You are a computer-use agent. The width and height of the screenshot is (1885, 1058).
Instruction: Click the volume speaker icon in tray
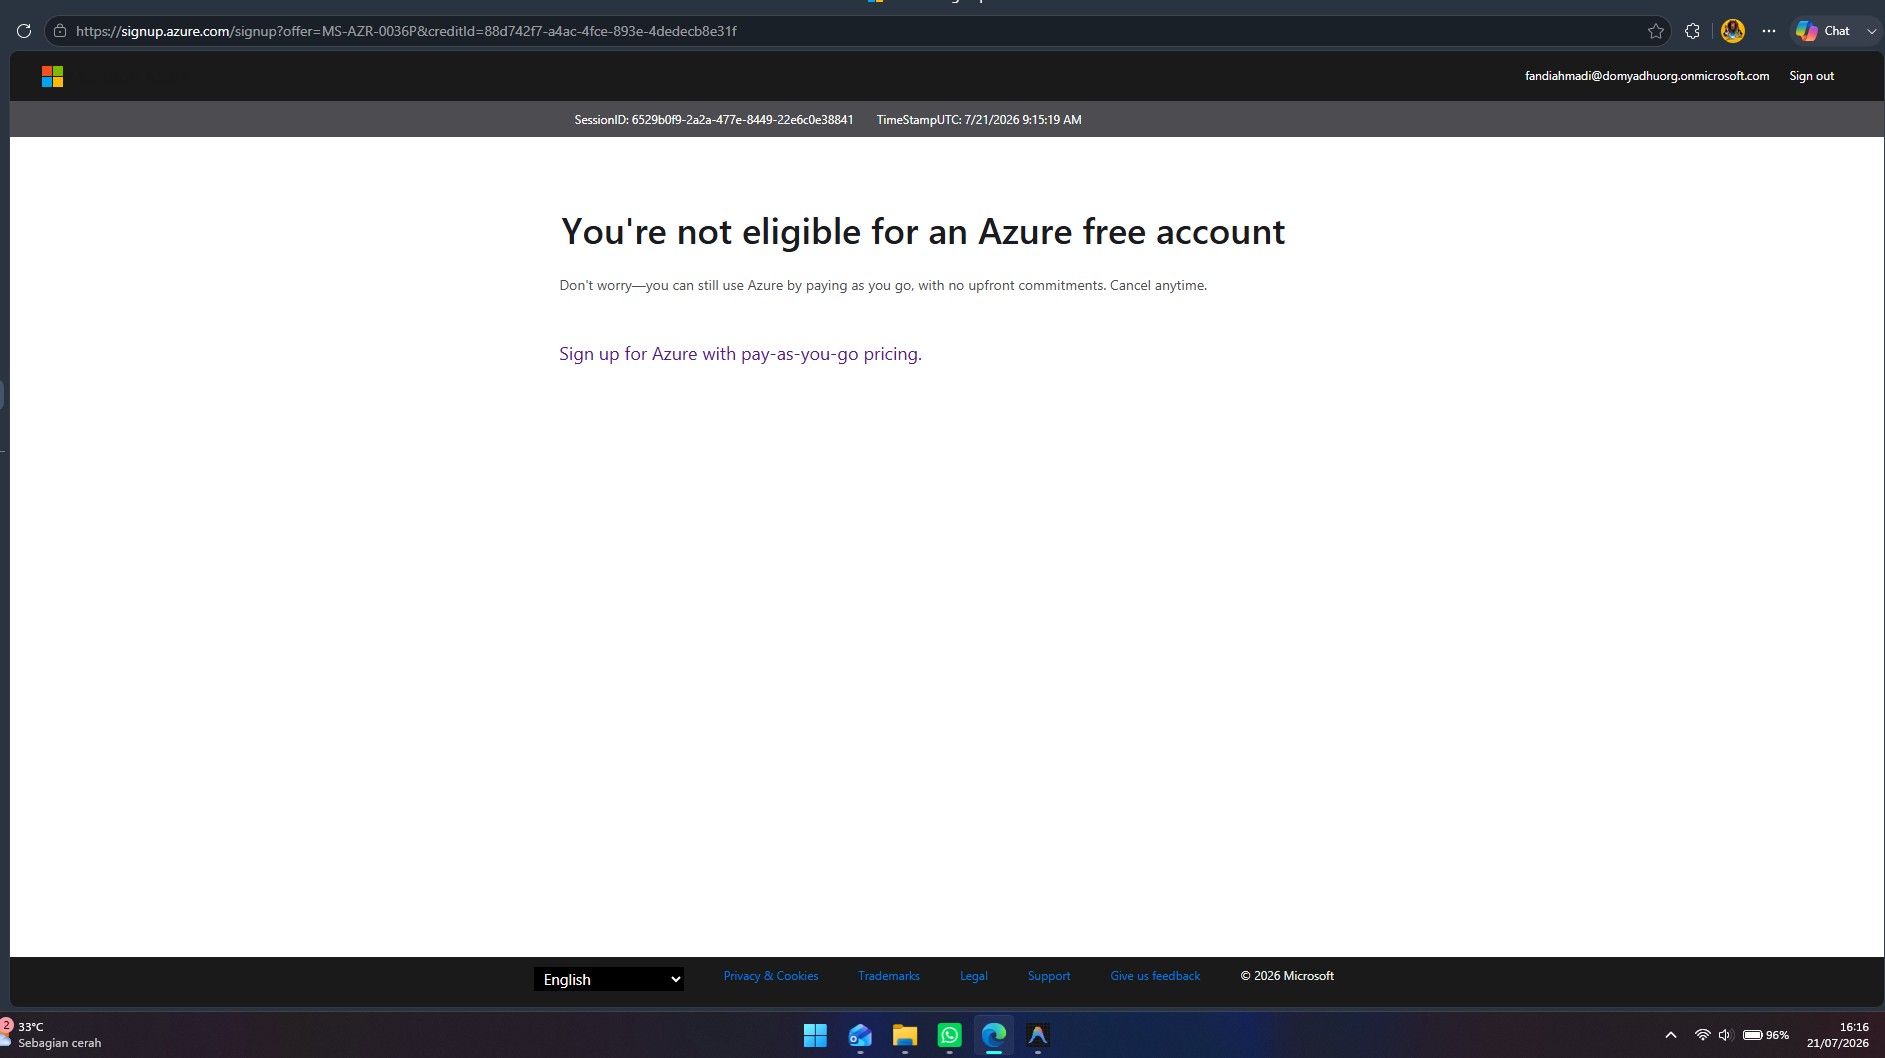tap(1725, 1035)
